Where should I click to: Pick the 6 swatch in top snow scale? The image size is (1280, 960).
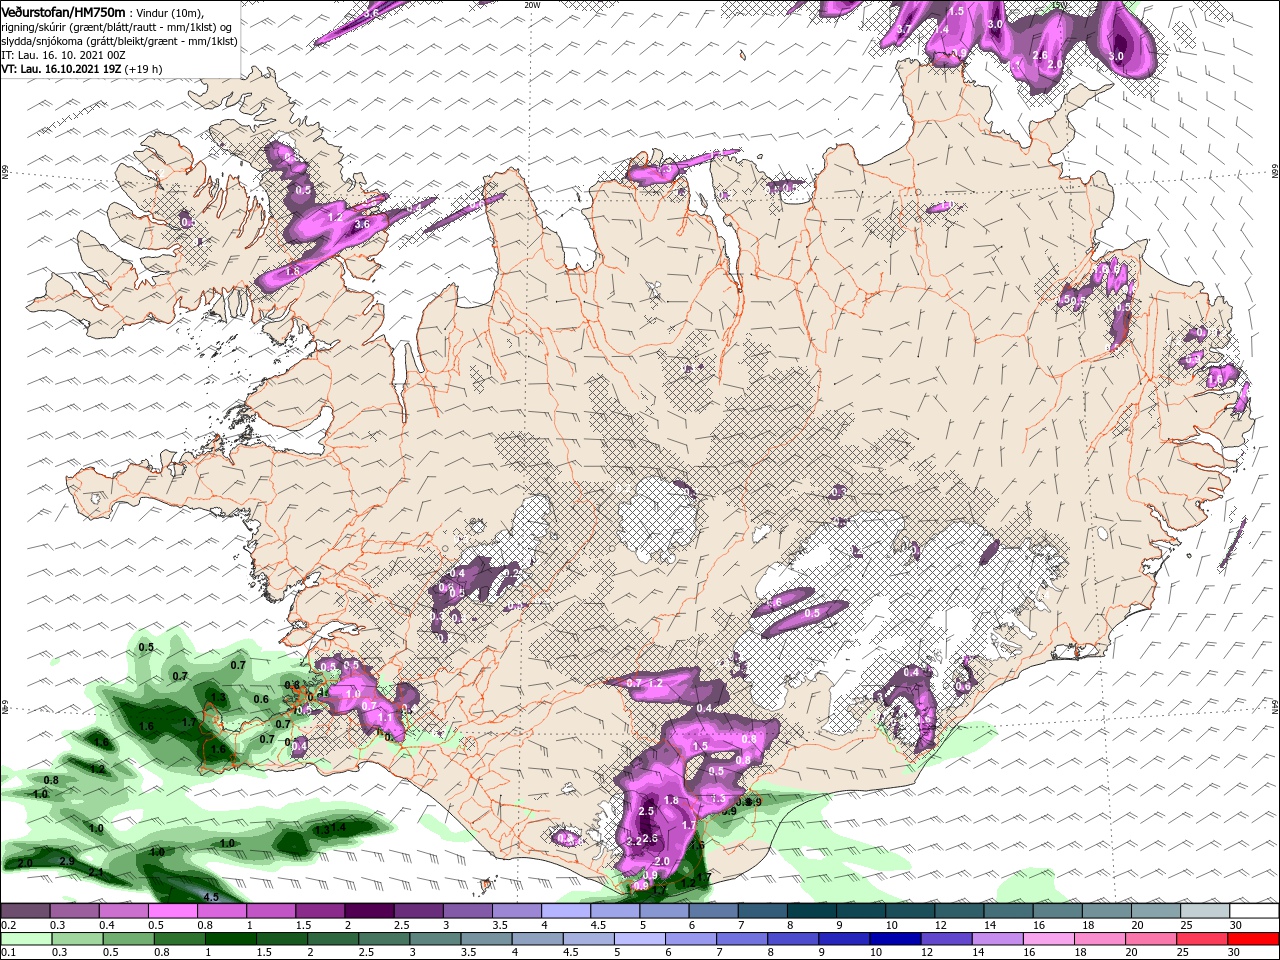point(712,911)
